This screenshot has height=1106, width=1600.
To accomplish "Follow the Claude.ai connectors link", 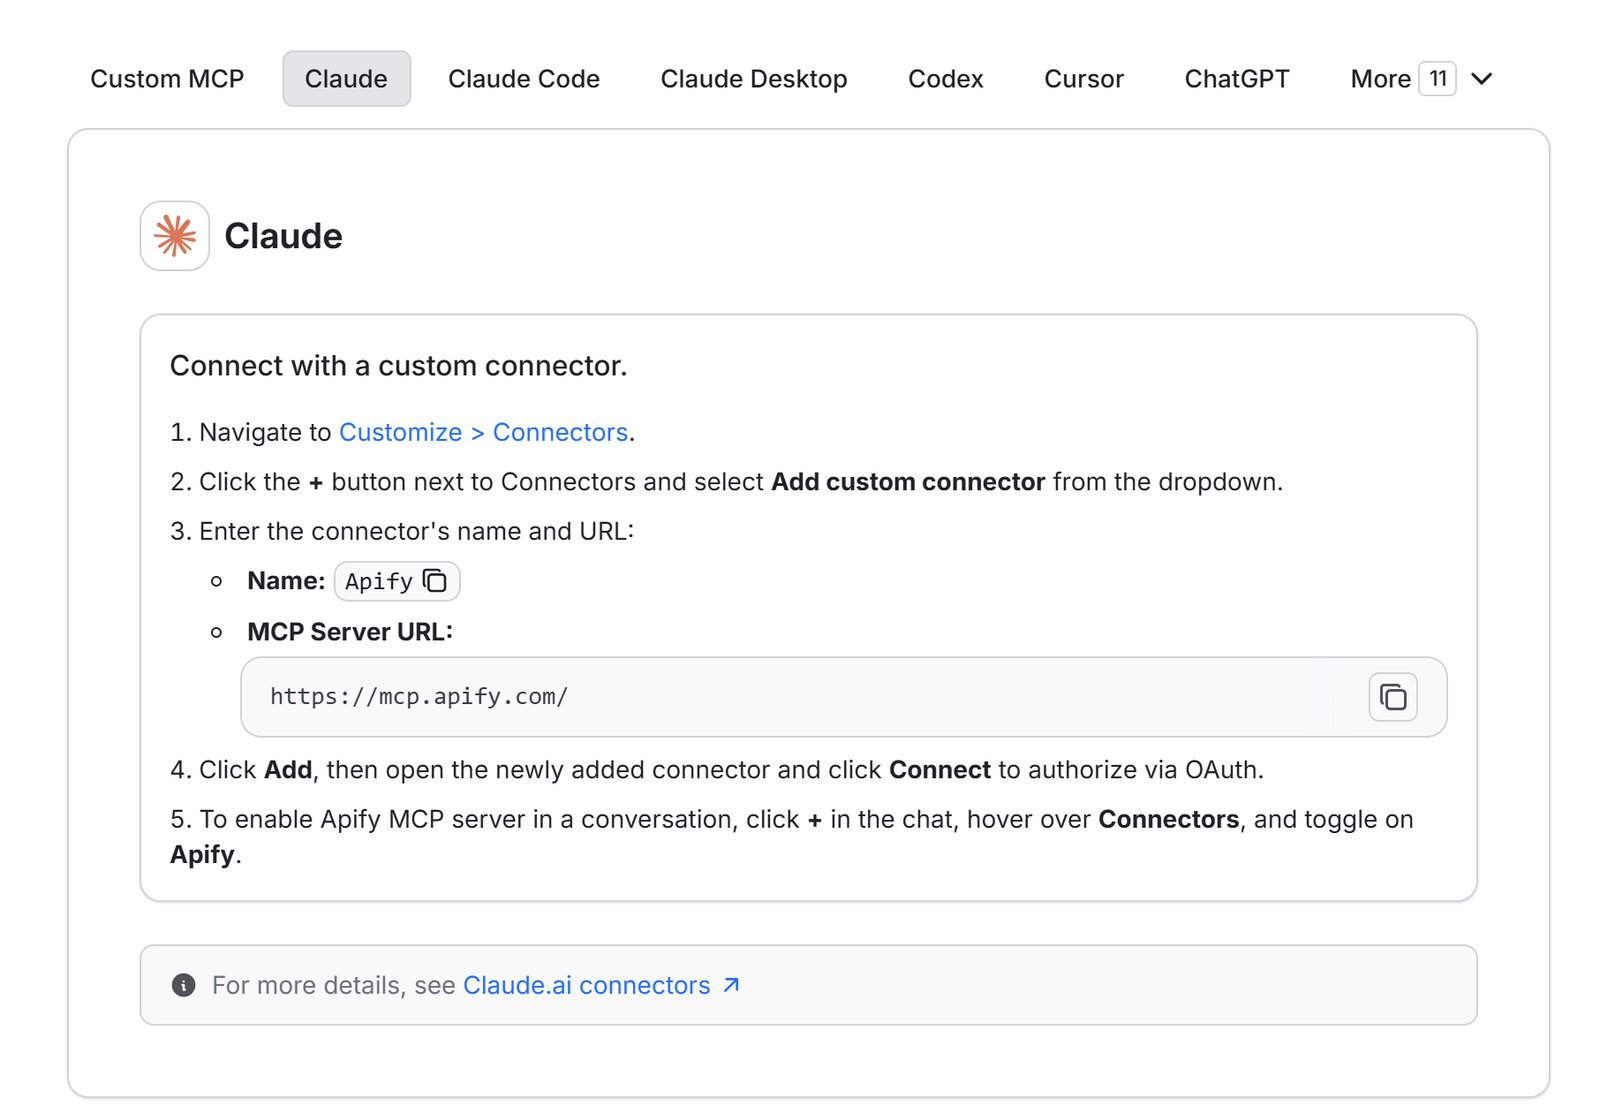I will coord(587,985).
